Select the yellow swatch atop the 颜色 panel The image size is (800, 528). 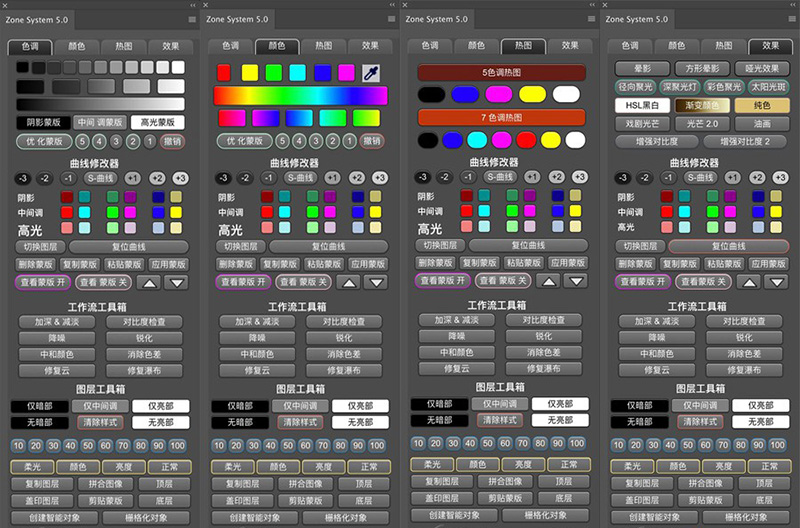(x=249, y=73)
